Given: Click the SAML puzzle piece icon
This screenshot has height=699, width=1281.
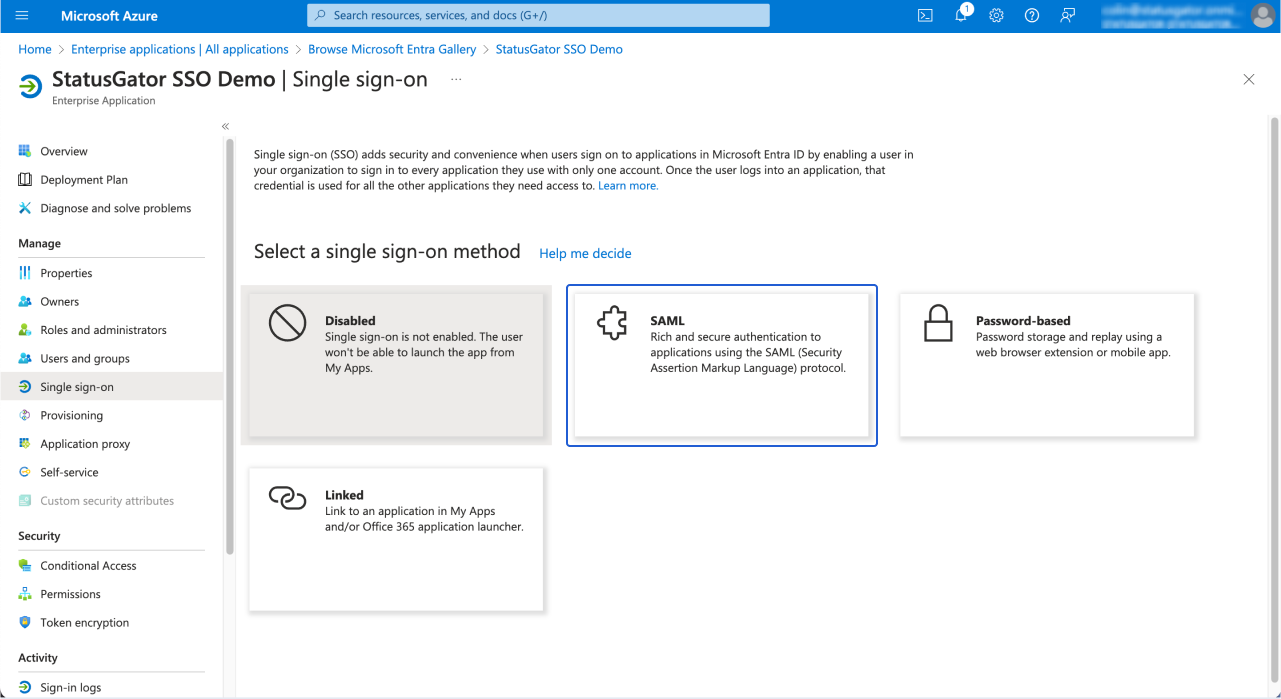Looking at the screenshot, I should pos(612,323).
